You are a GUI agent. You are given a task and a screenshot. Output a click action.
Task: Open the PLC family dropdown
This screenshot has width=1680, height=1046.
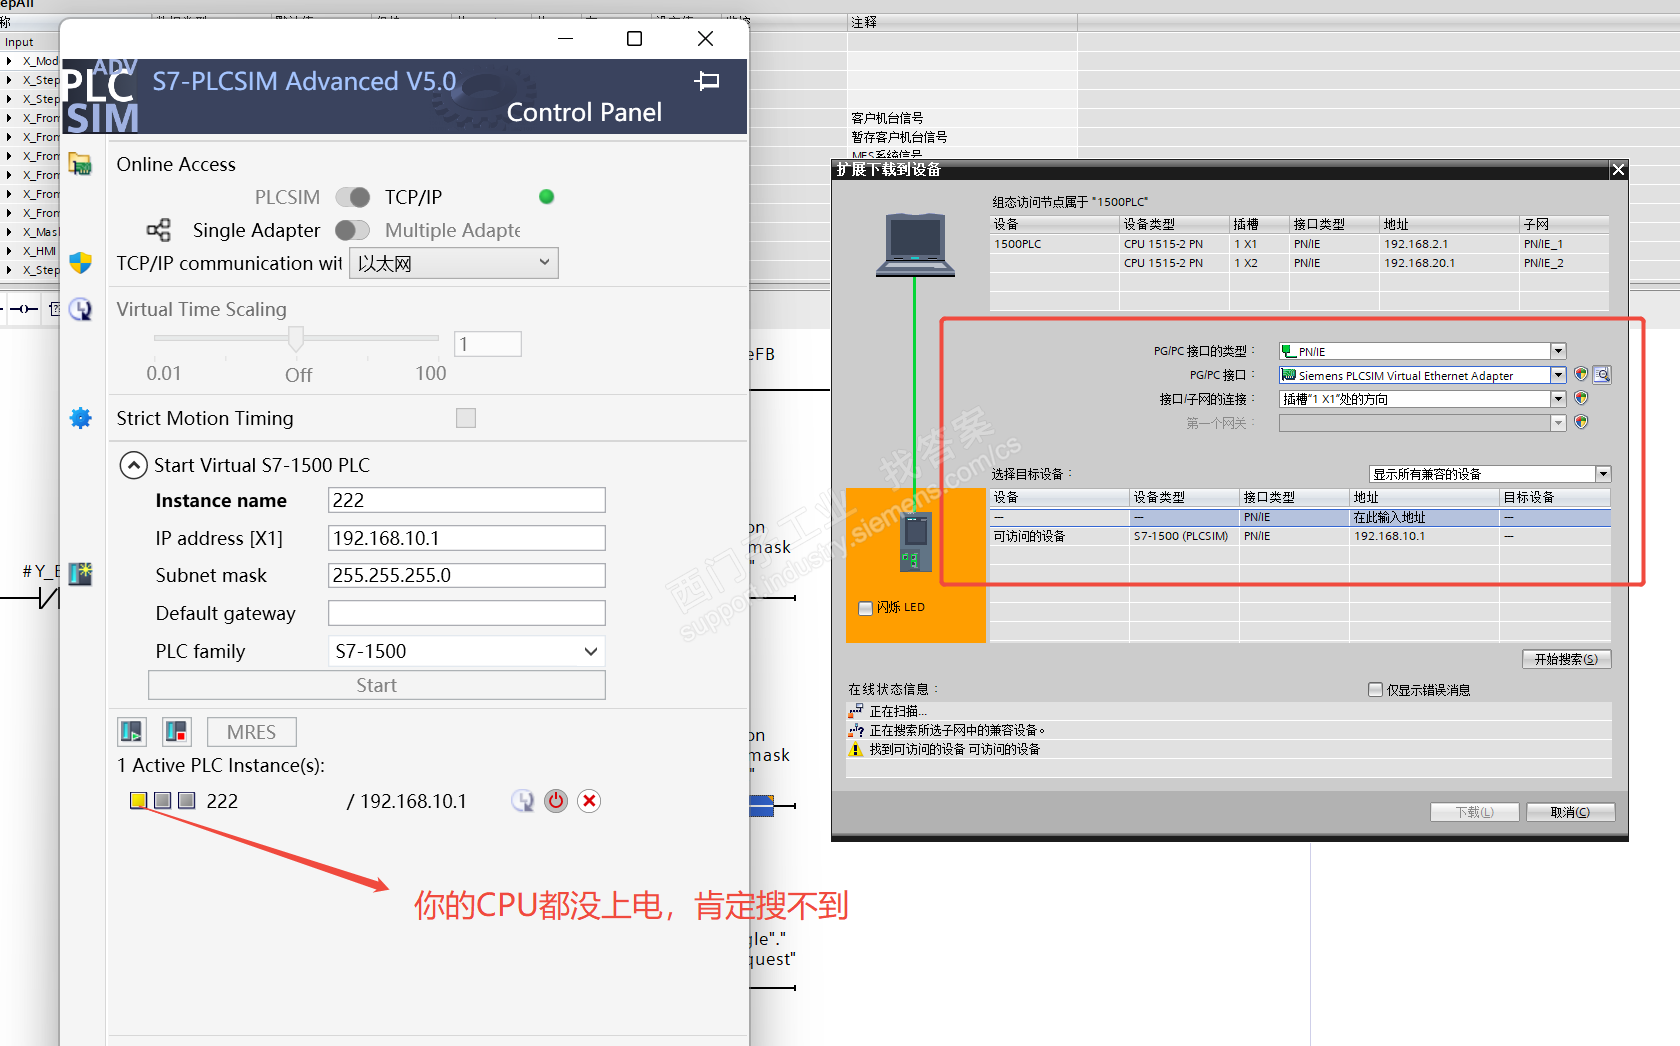point(467,651)
